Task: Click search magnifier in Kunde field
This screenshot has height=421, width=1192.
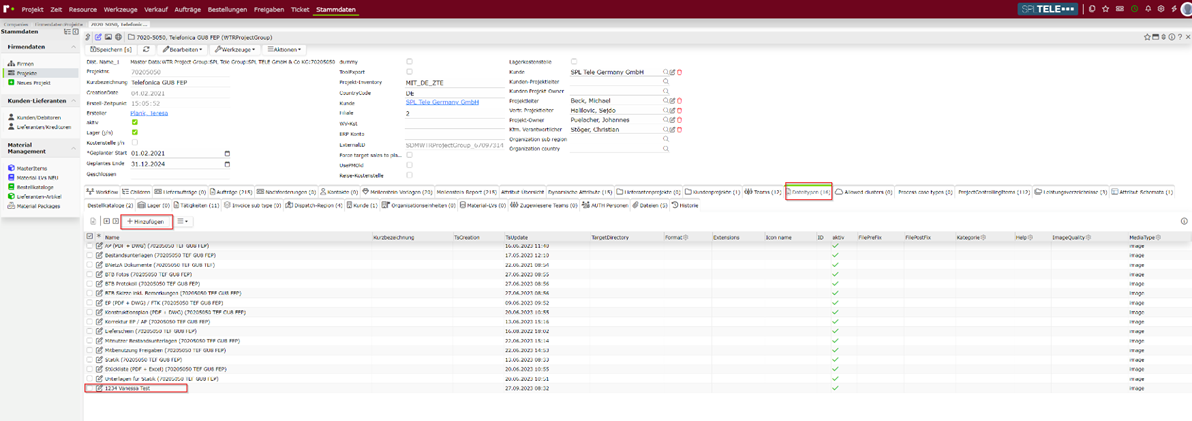Action: 665,72
